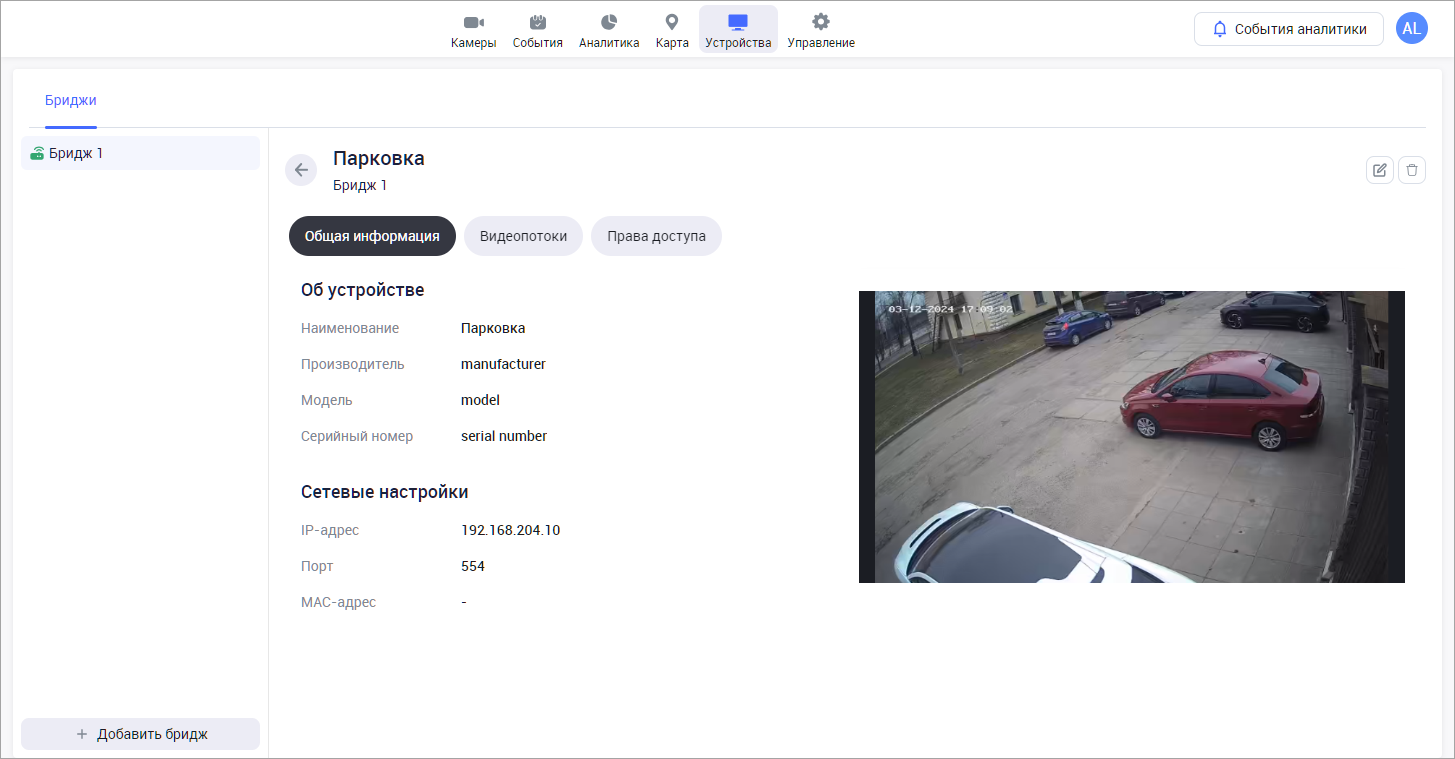This screenshot has width=1455, height=759.
Task: Click the edit pencil icon for Парковка
Action: pos(1379,170)
